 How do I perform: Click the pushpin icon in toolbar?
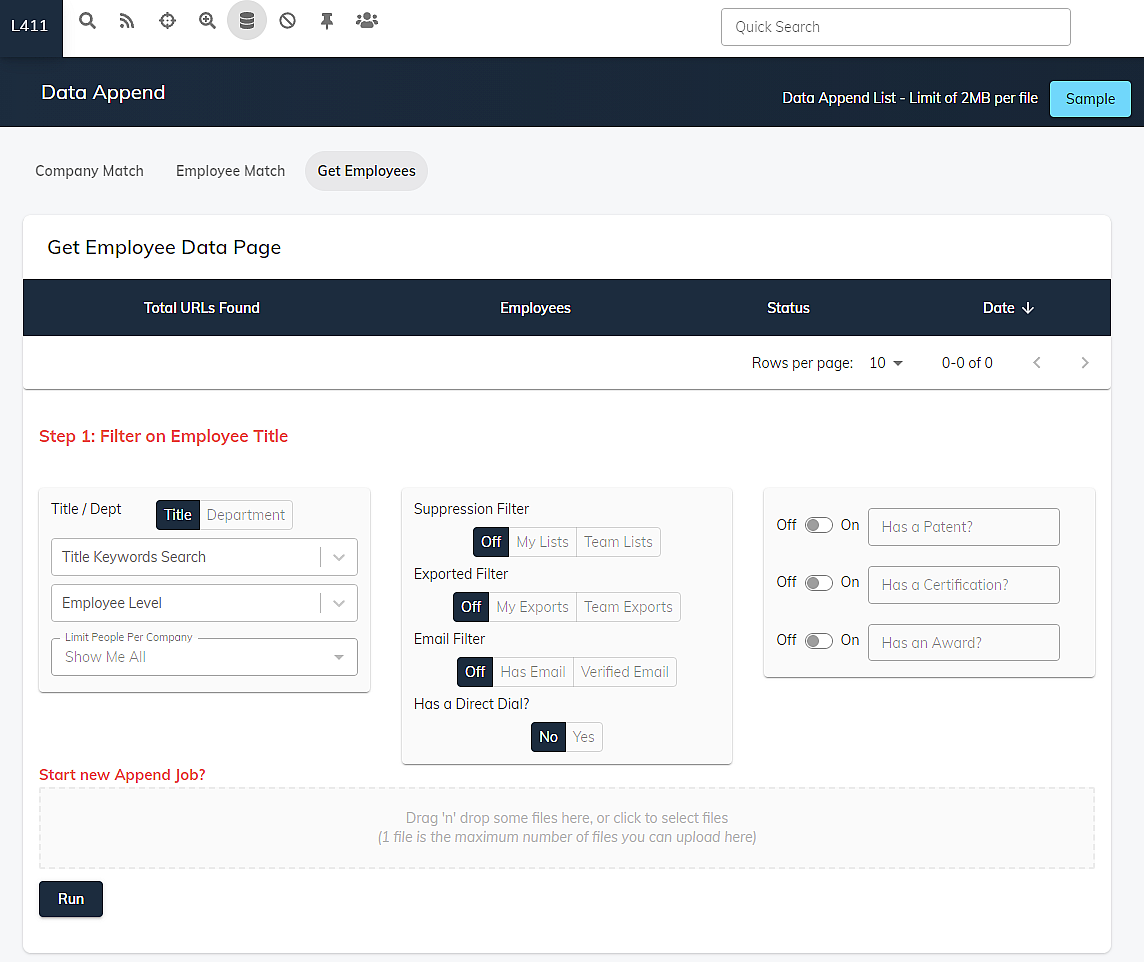tap(327, 20)
